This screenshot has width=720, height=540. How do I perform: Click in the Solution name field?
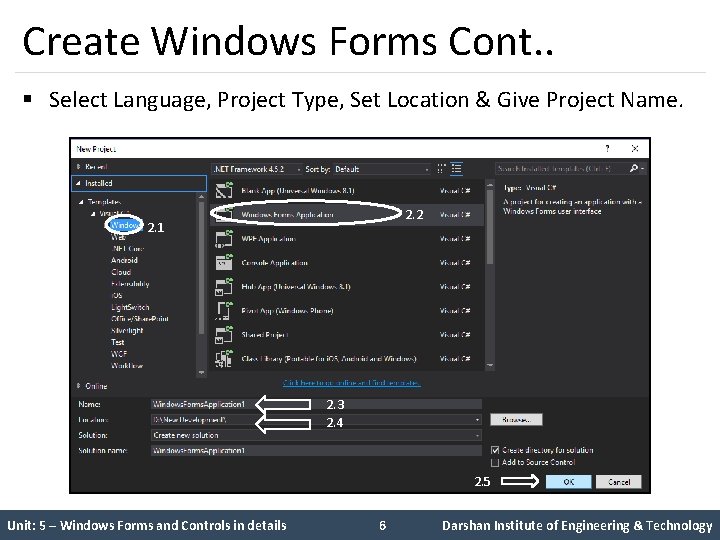click(x=316, y=450)
